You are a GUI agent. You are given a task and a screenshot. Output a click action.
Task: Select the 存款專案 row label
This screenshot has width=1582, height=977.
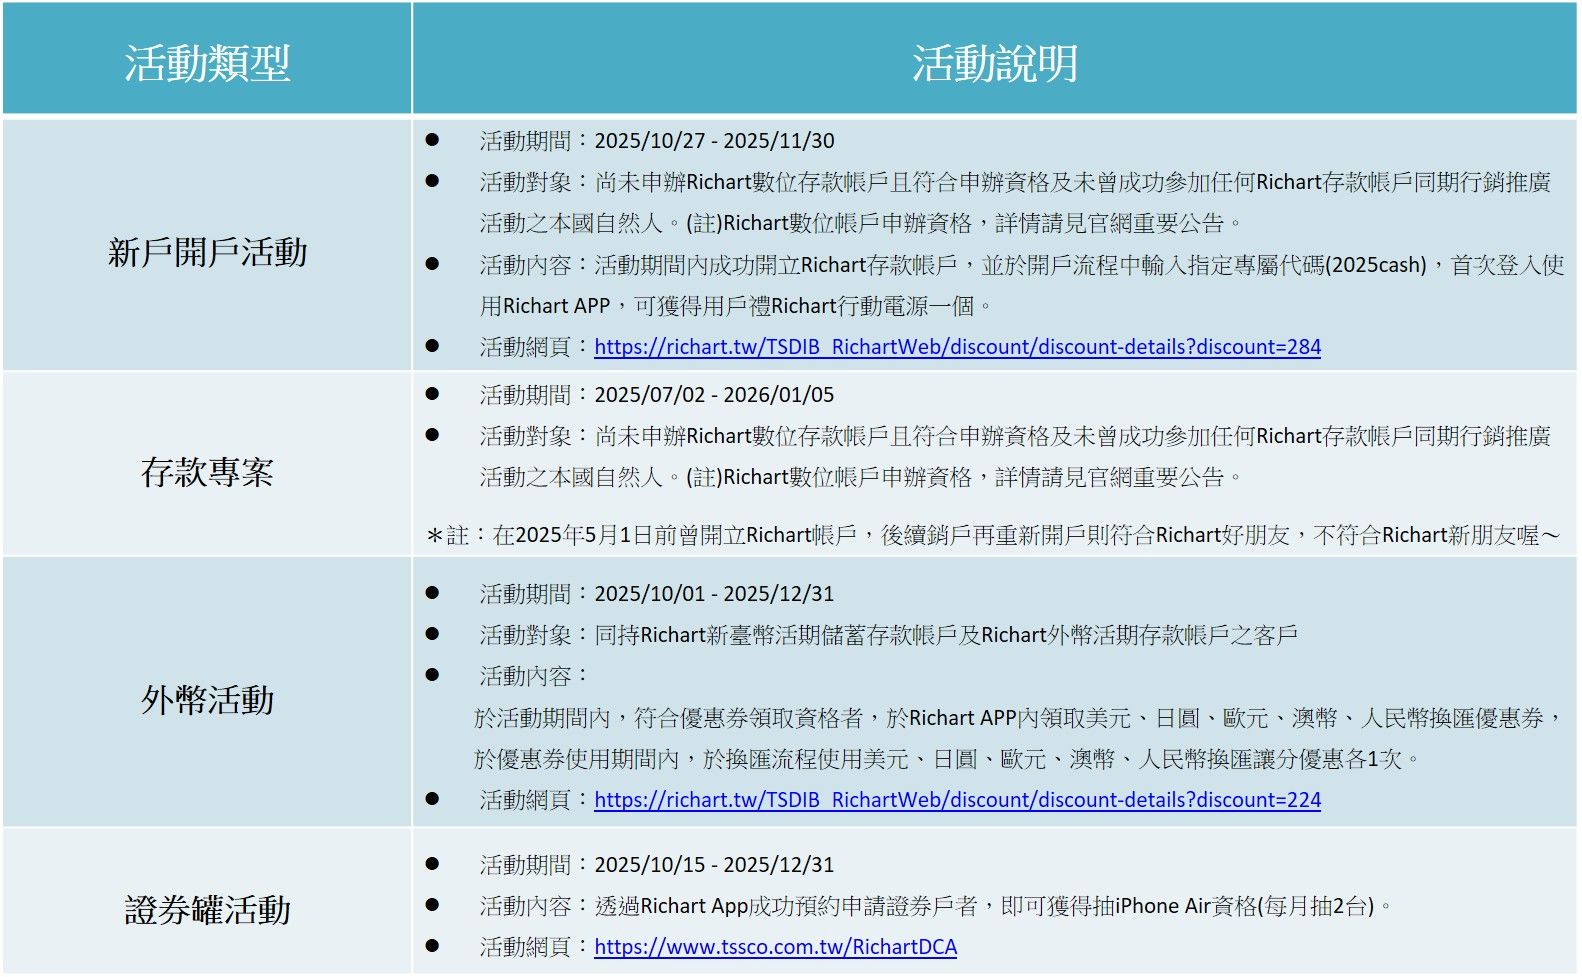click(207, 472)
